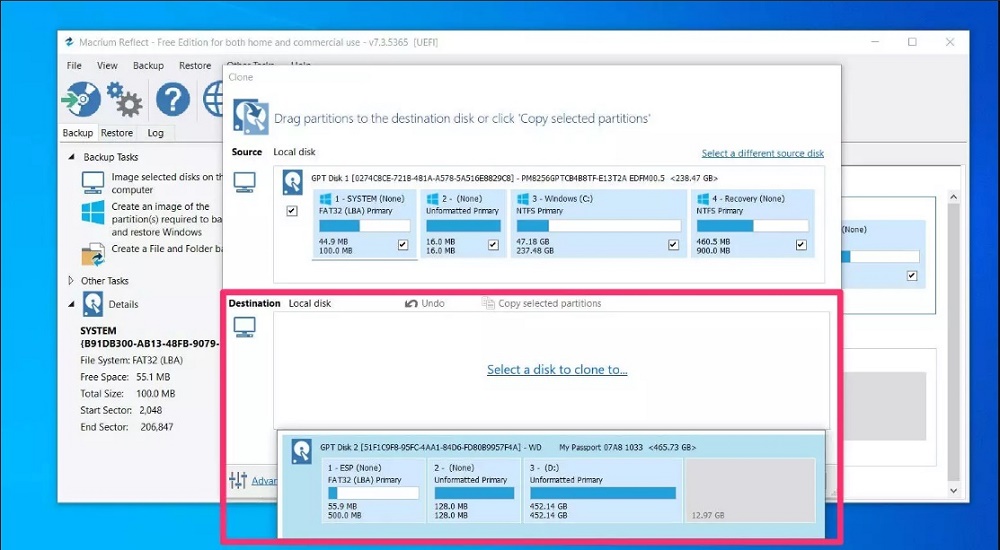1000x550 pixels.
Task: Click the Clone dialog disk icon
Action: pyautogui.click(x=251, y=116)
